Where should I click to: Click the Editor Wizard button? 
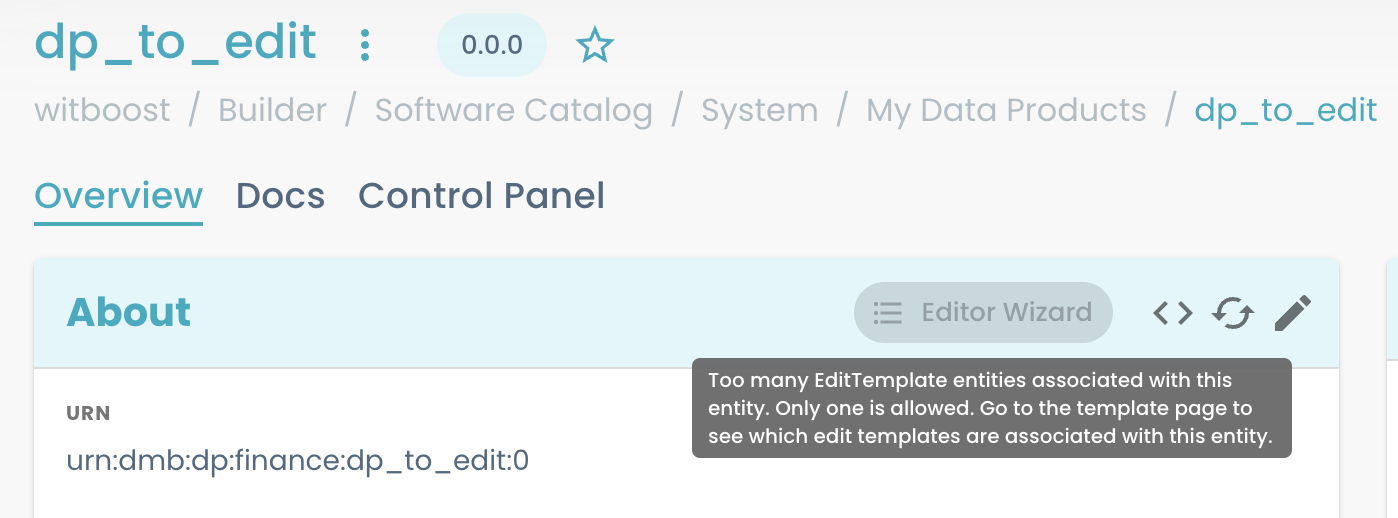(x=983, y=313)
